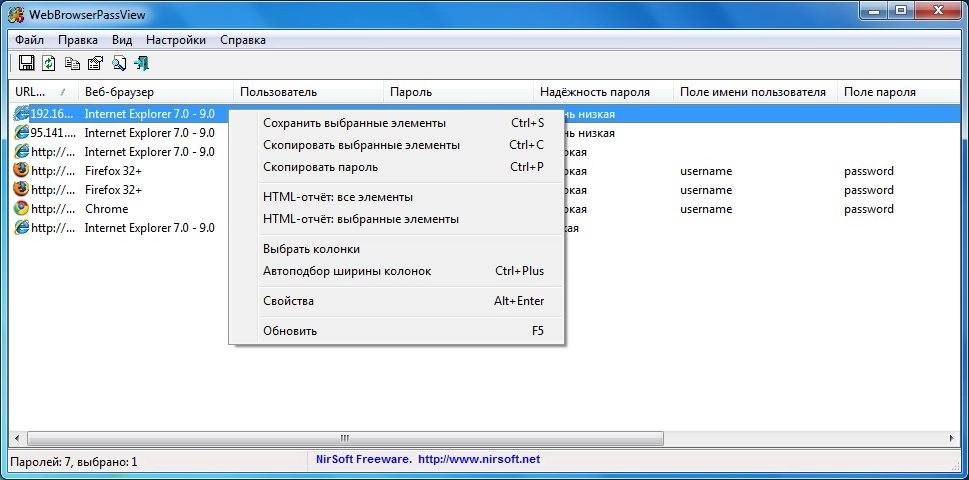This screenshot has width=969, height=480.
Task: Click the Find magnifier toolbar icon
Action: [119, 63]
